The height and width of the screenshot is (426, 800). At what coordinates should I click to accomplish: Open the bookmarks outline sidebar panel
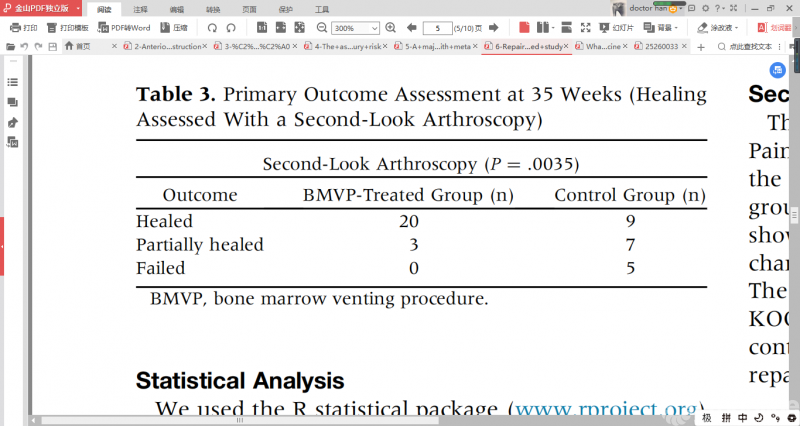pos(13,84)
